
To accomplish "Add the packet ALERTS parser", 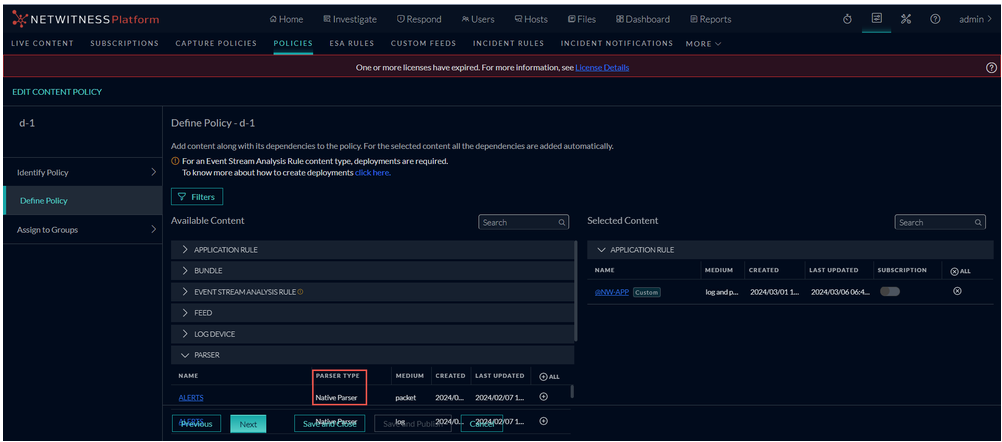I will pyautogui.click(x=544, y=397).
